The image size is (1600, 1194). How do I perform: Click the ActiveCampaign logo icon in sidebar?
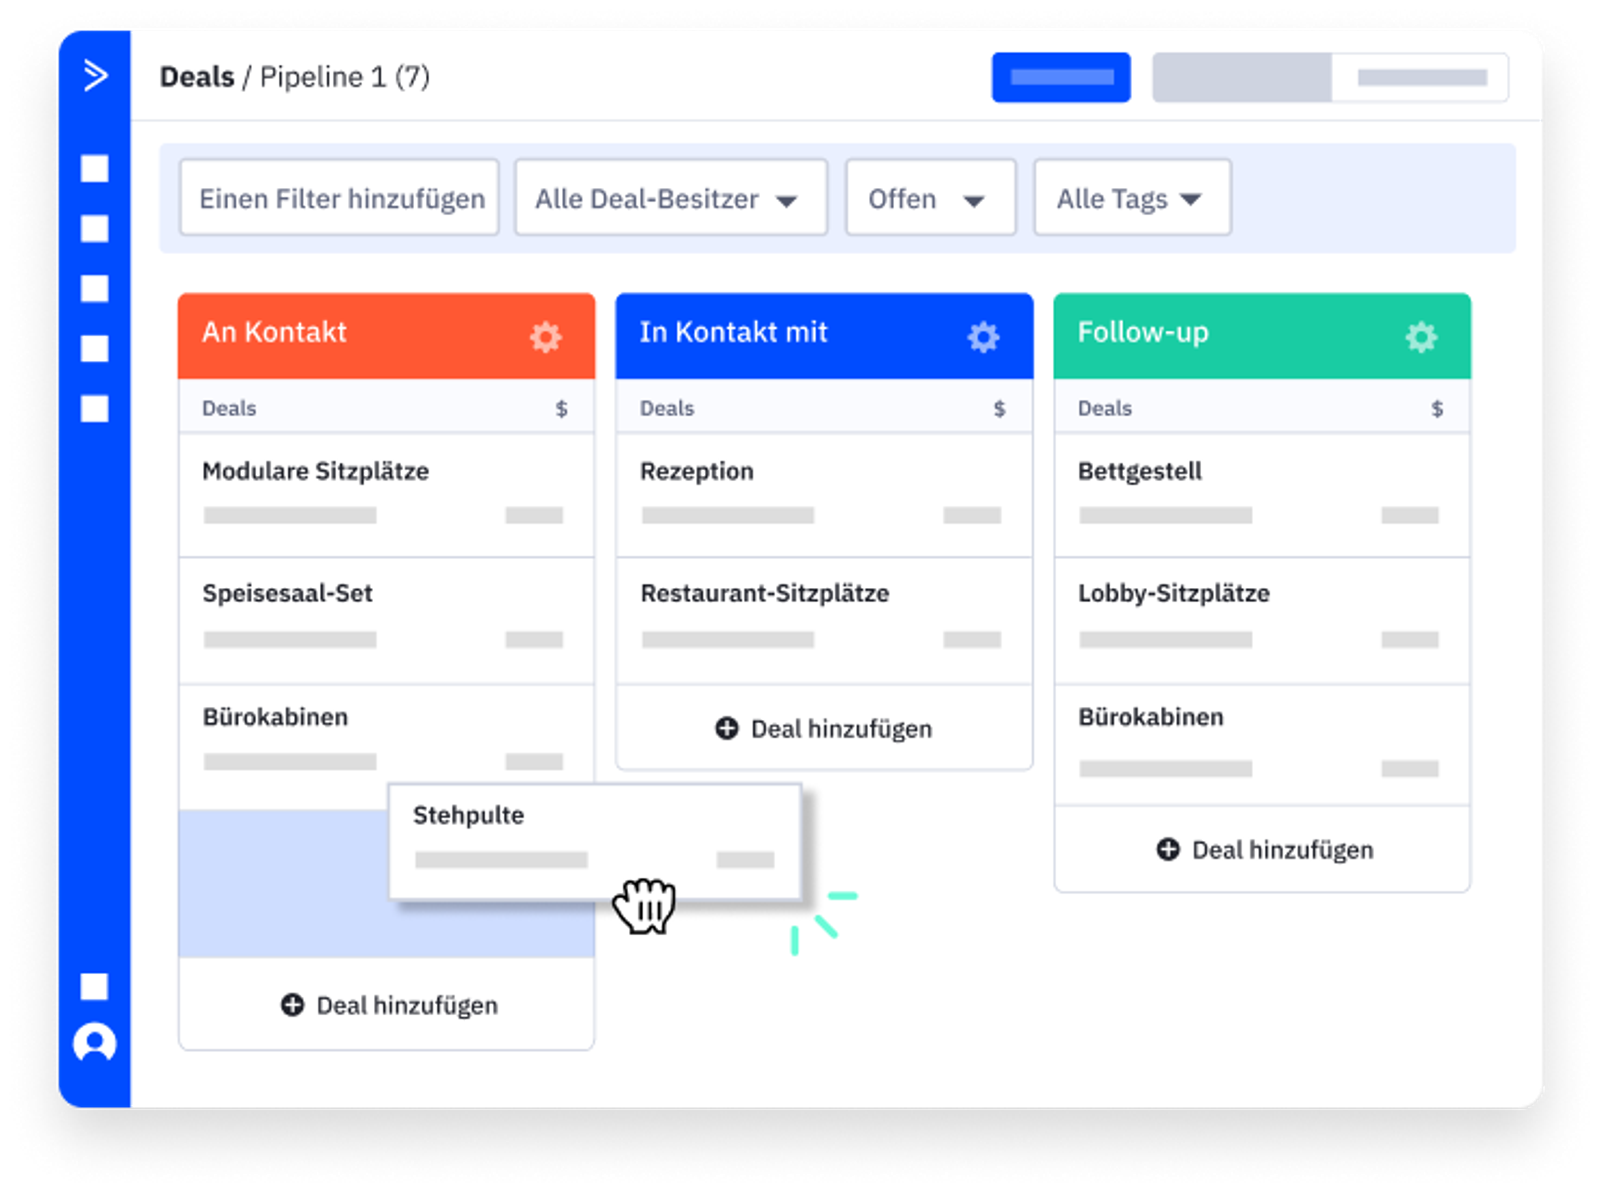tap(95, 76)
